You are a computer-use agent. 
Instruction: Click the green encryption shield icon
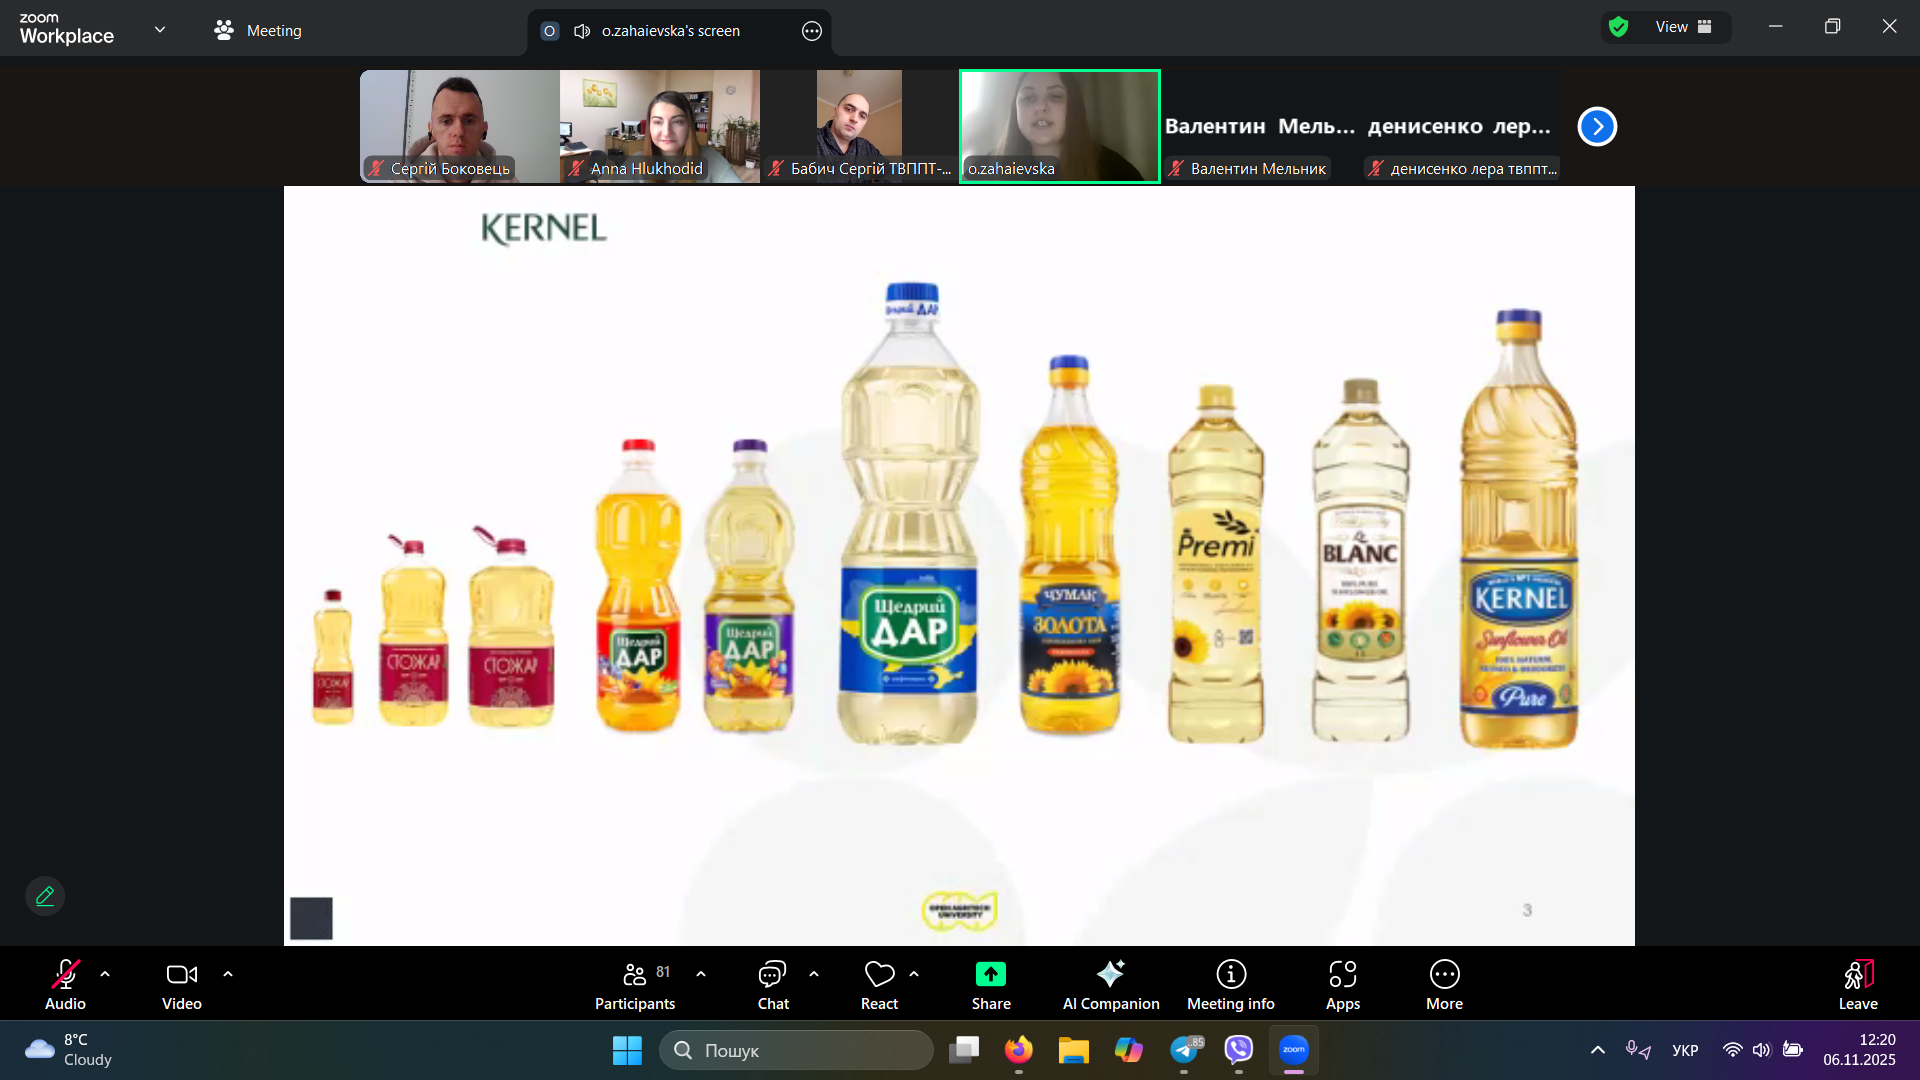[1619, 27]
